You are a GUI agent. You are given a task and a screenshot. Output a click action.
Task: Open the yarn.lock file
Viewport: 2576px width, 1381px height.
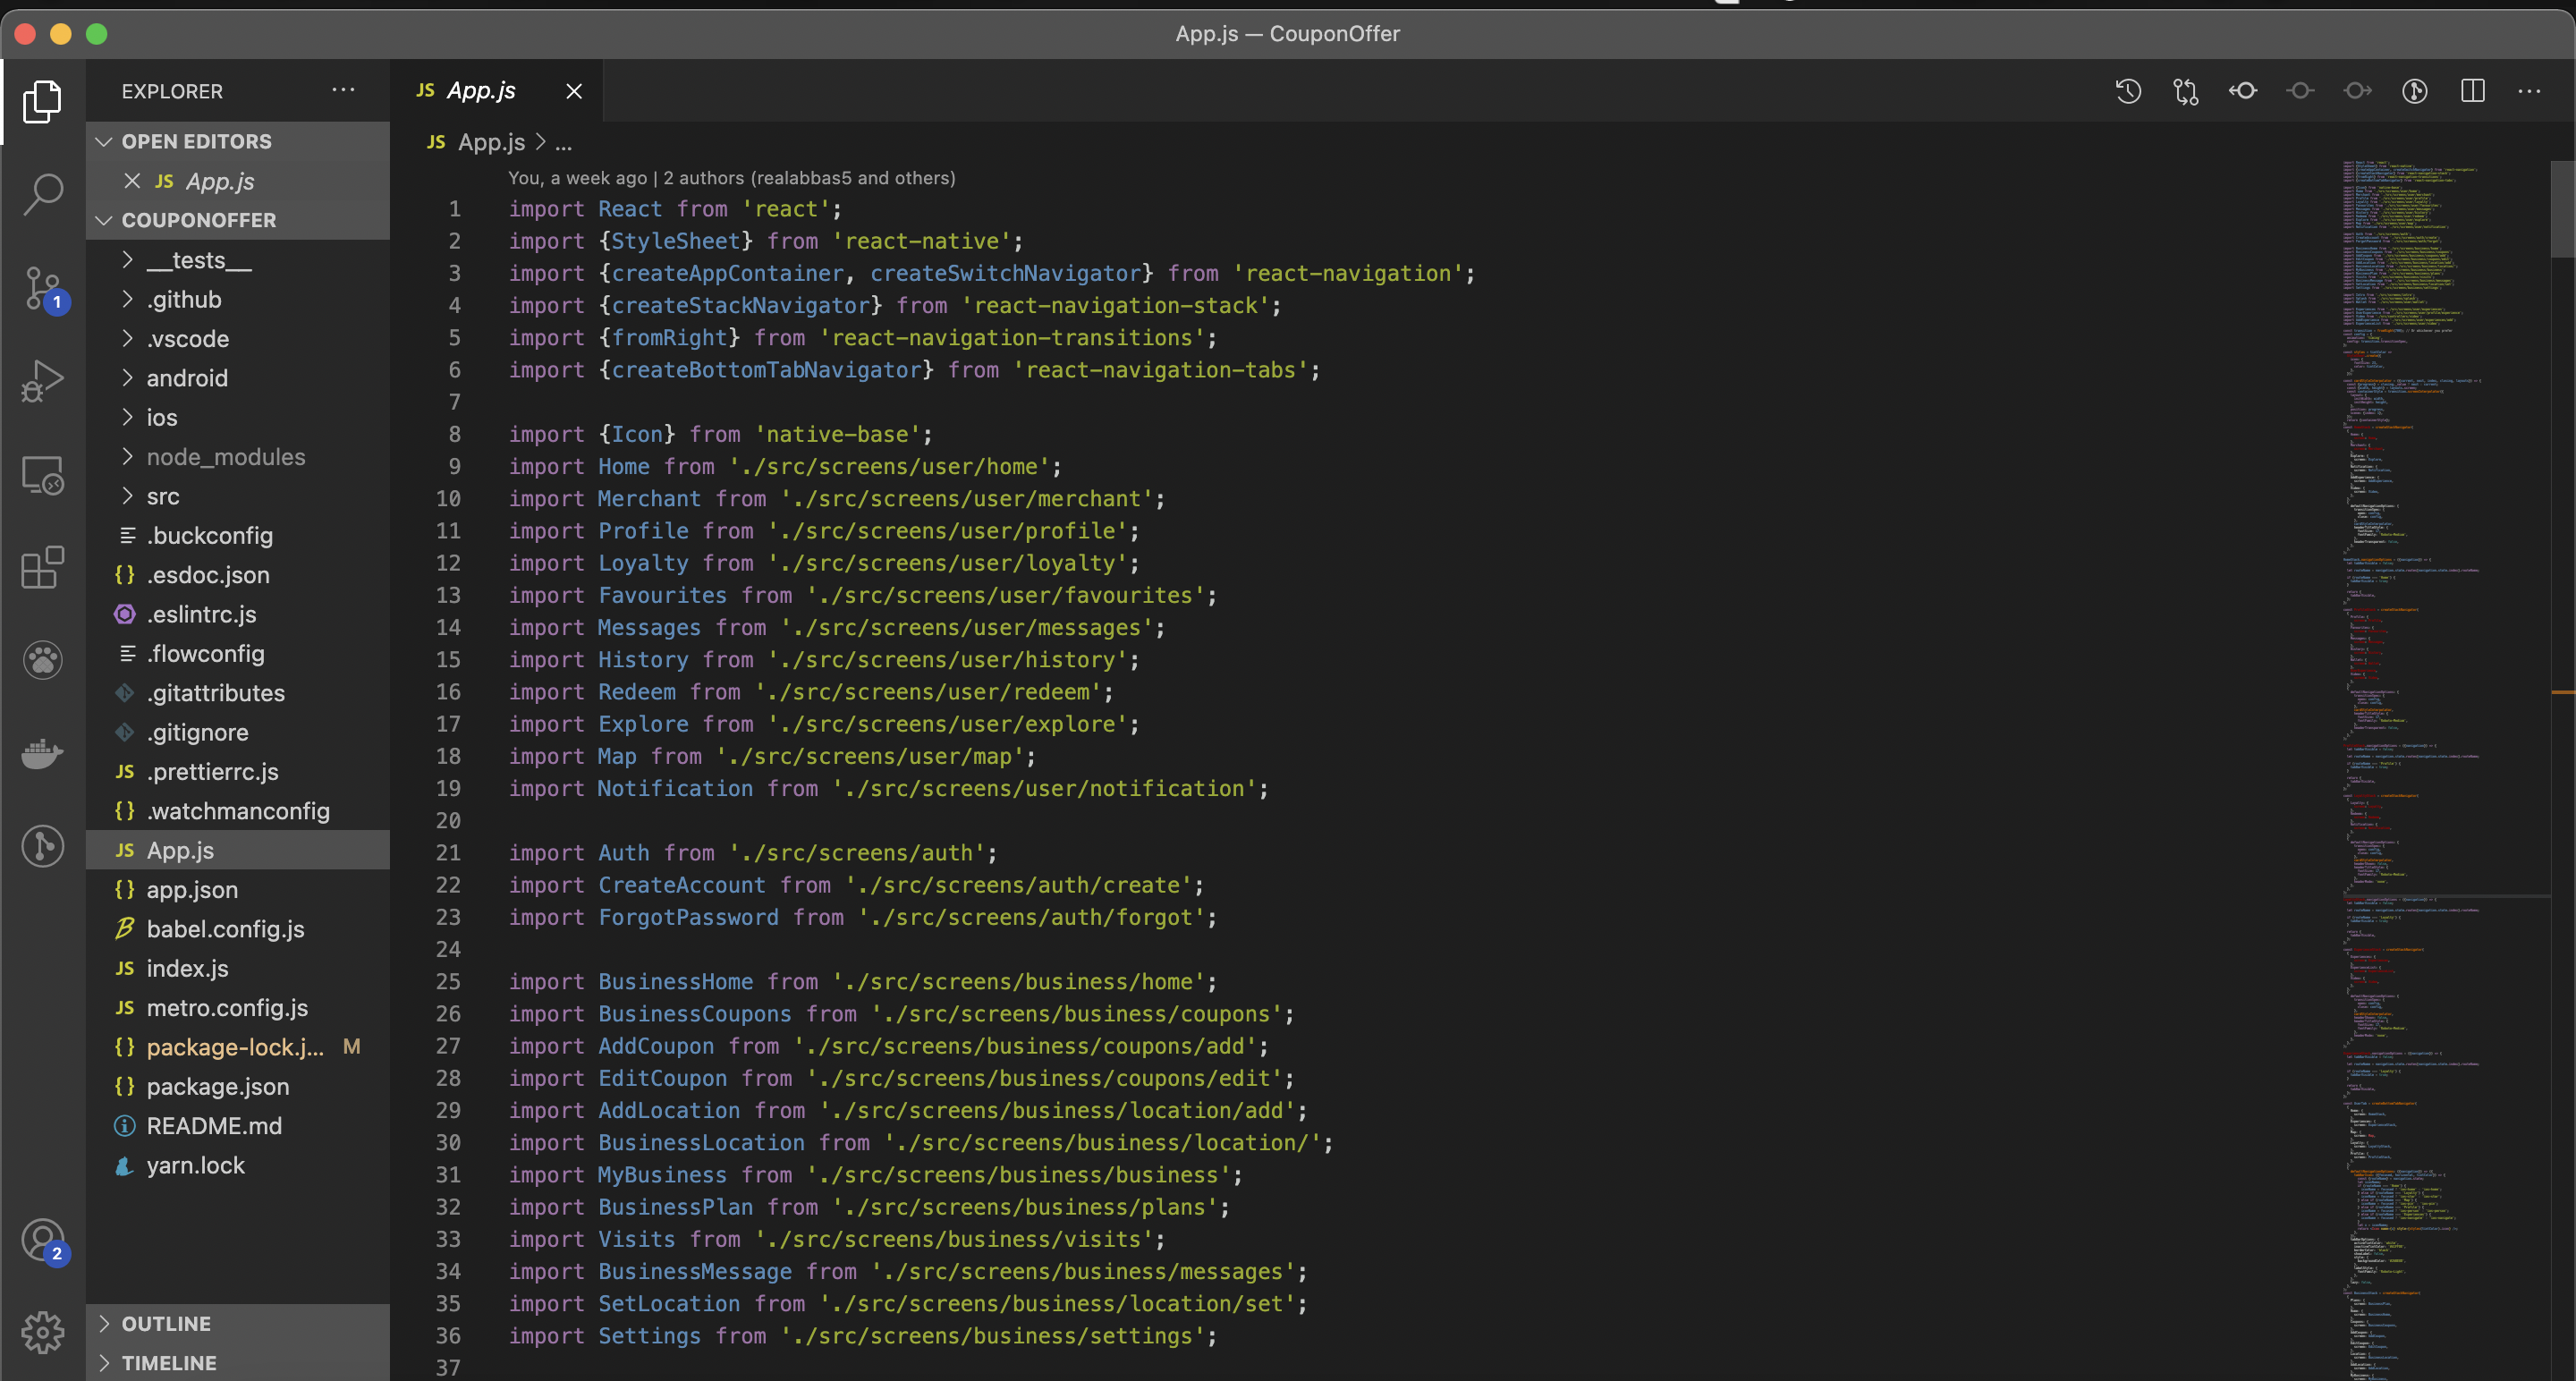[238, 1165]
